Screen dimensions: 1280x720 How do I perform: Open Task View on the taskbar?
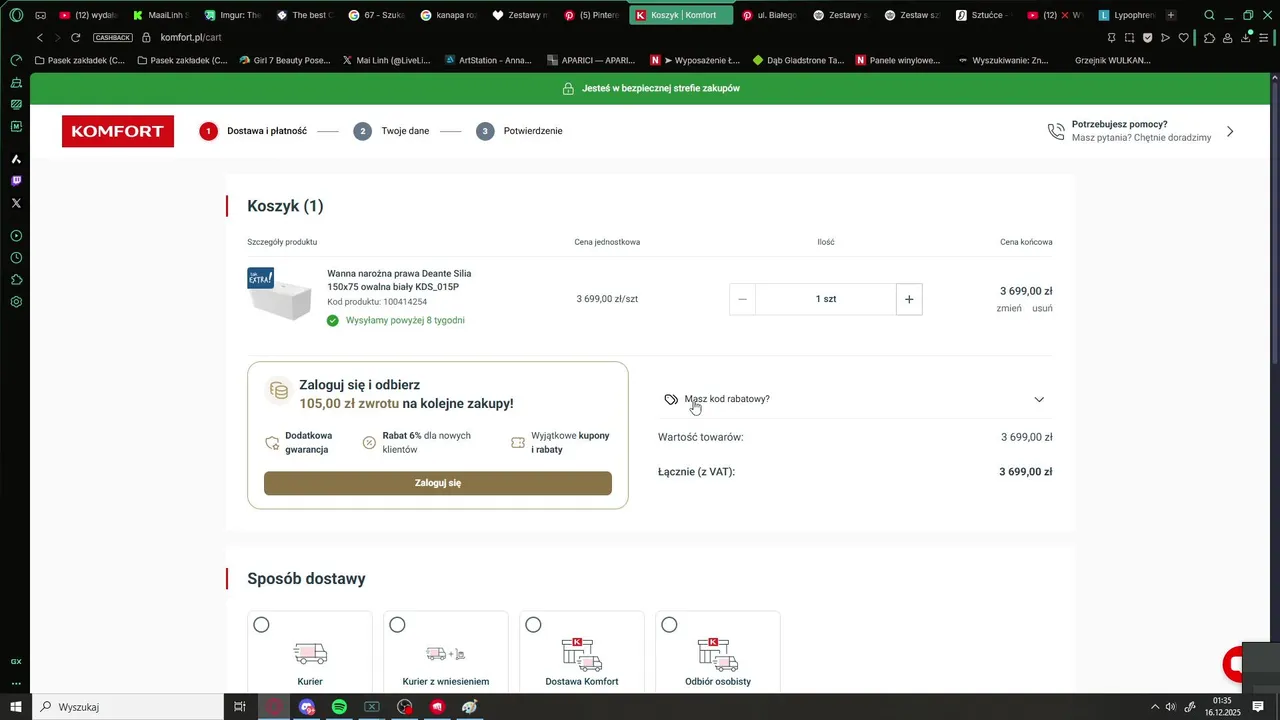[240, 707]
